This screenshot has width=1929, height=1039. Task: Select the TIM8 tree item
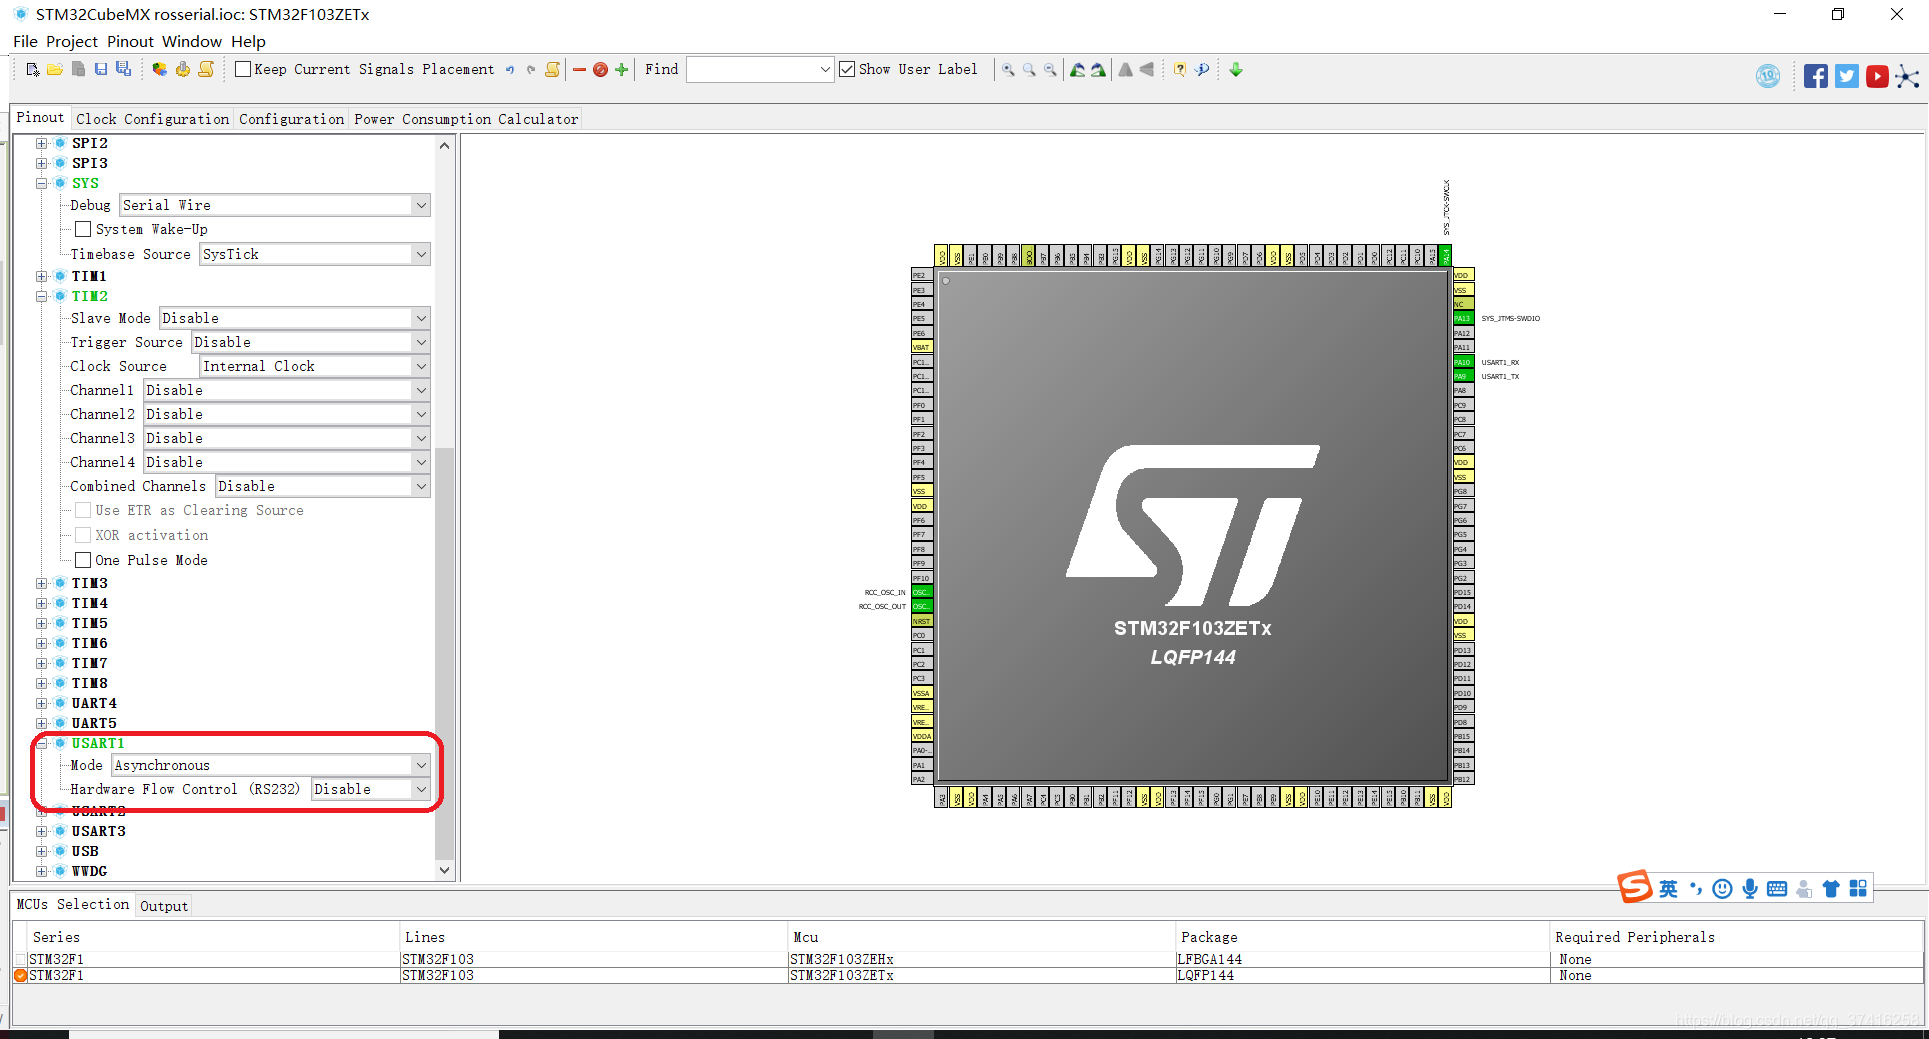[89, 683]
